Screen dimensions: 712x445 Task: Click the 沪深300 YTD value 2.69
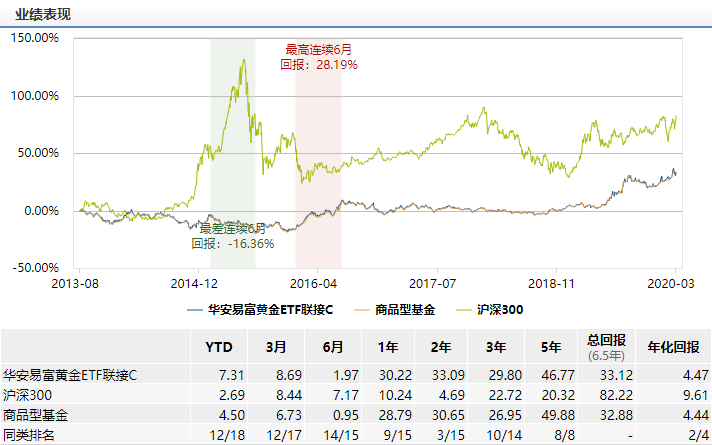[232, 395]
